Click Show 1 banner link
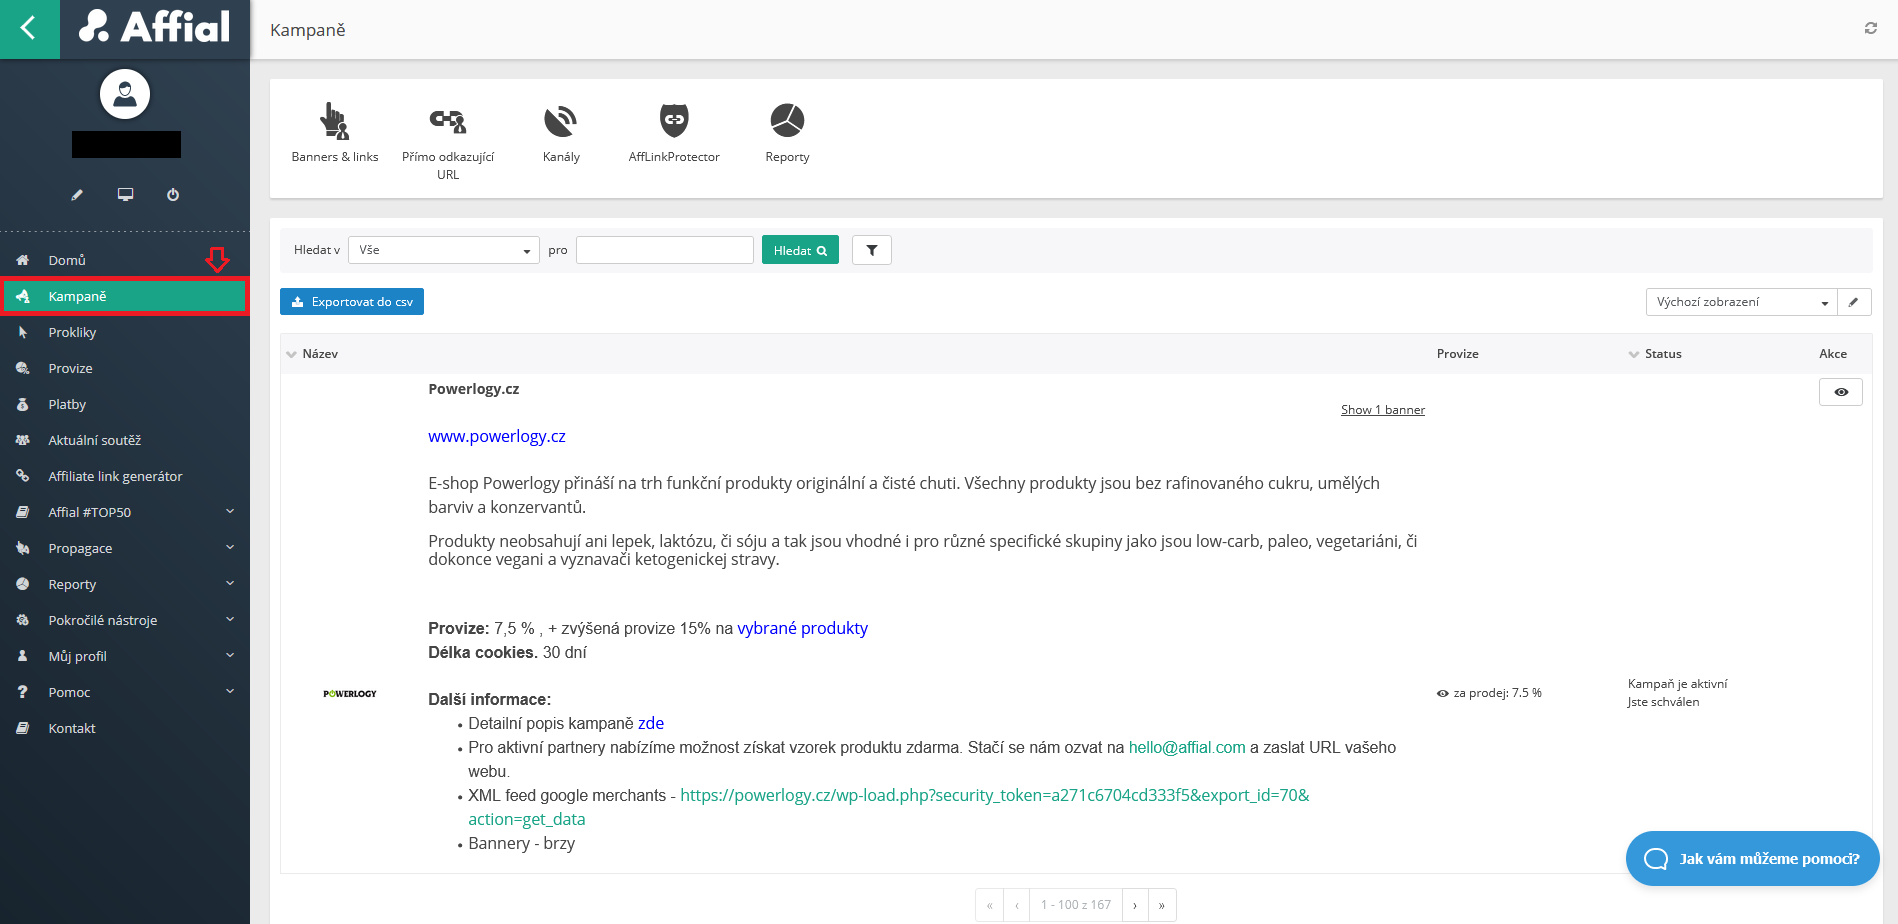 [x=1383, y=410]
